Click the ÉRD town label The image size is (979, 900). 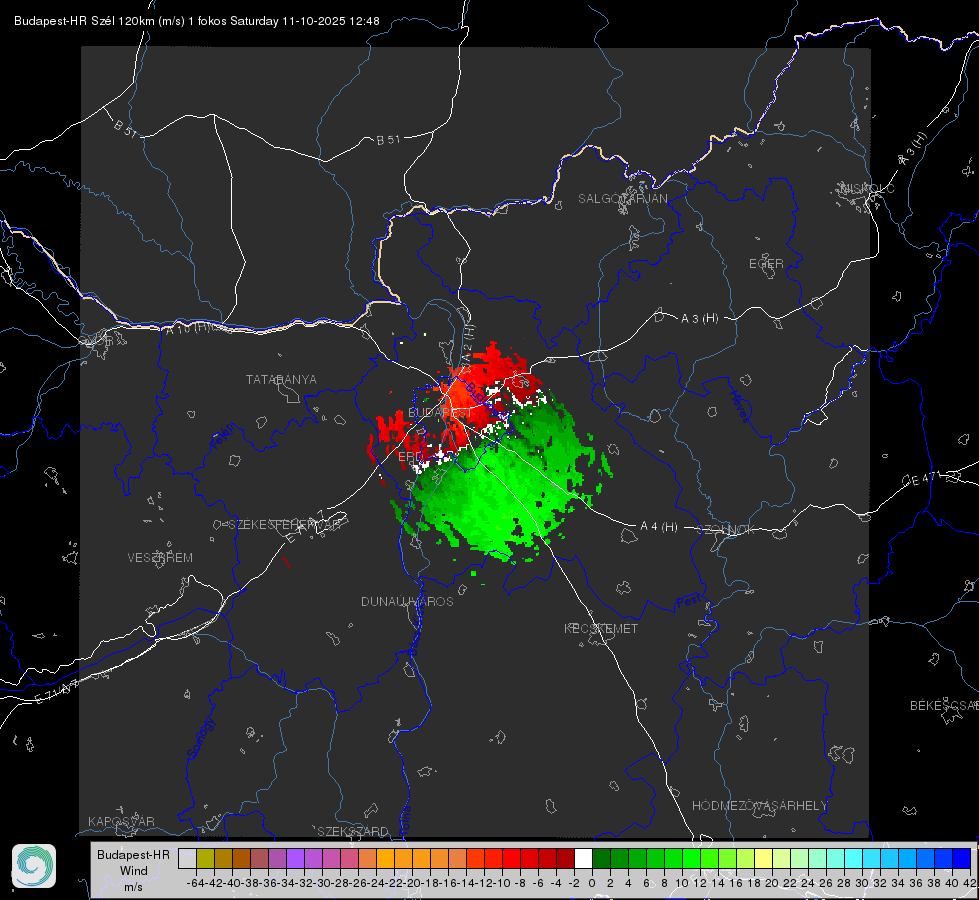pyautogui.click(x=410, y=457)
